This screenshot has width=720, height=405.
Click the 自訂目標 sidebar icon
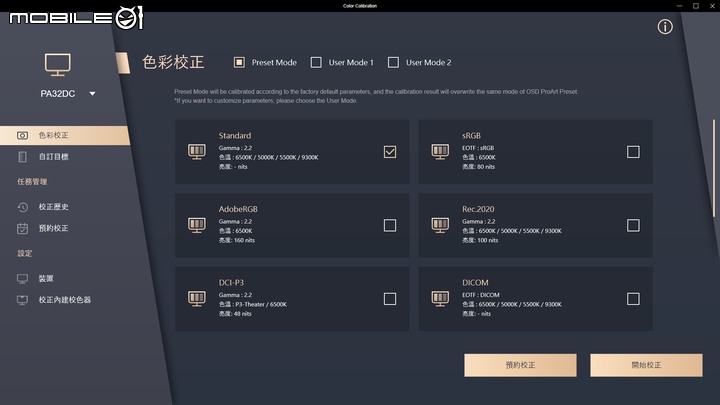(22, 157)
